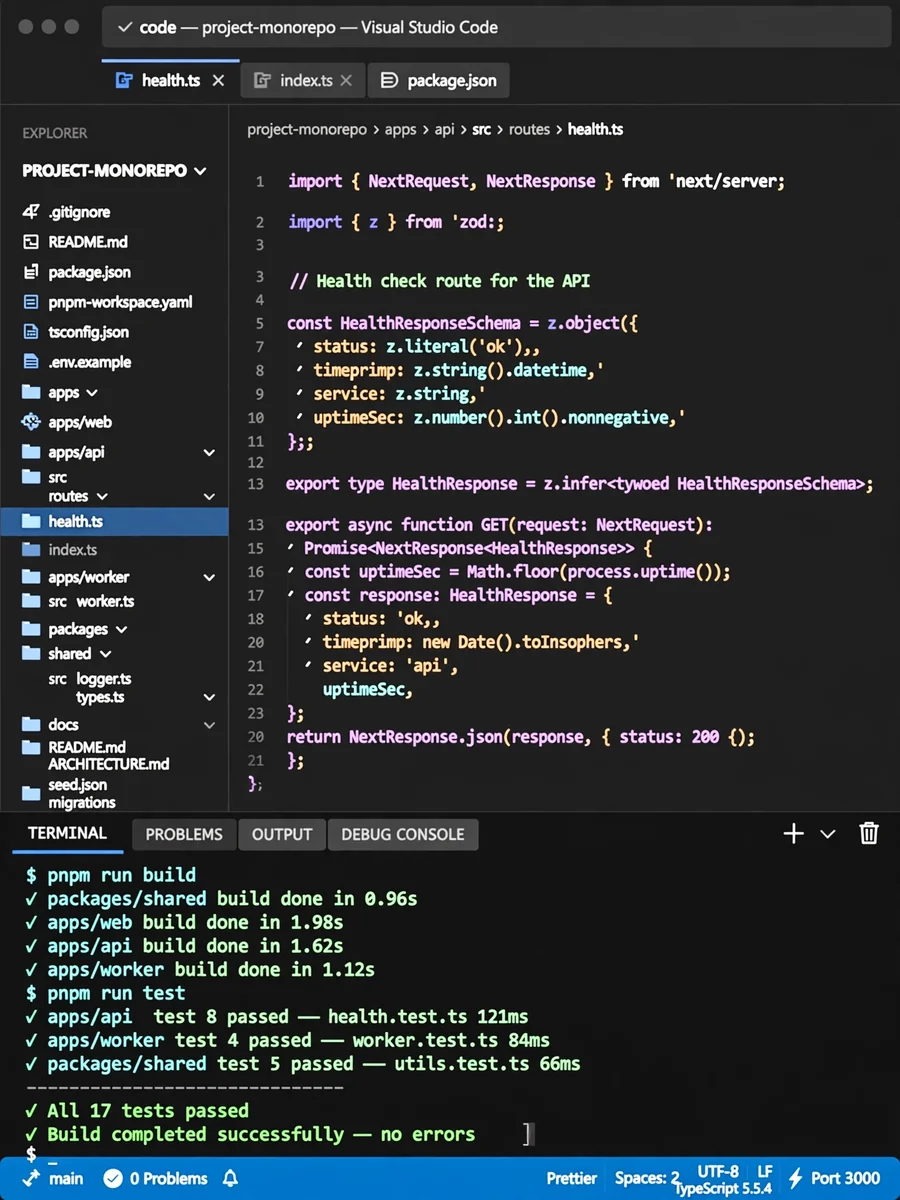Open worker.ts in the explorer
The image size is (900, 1200).
click(105, 601)
